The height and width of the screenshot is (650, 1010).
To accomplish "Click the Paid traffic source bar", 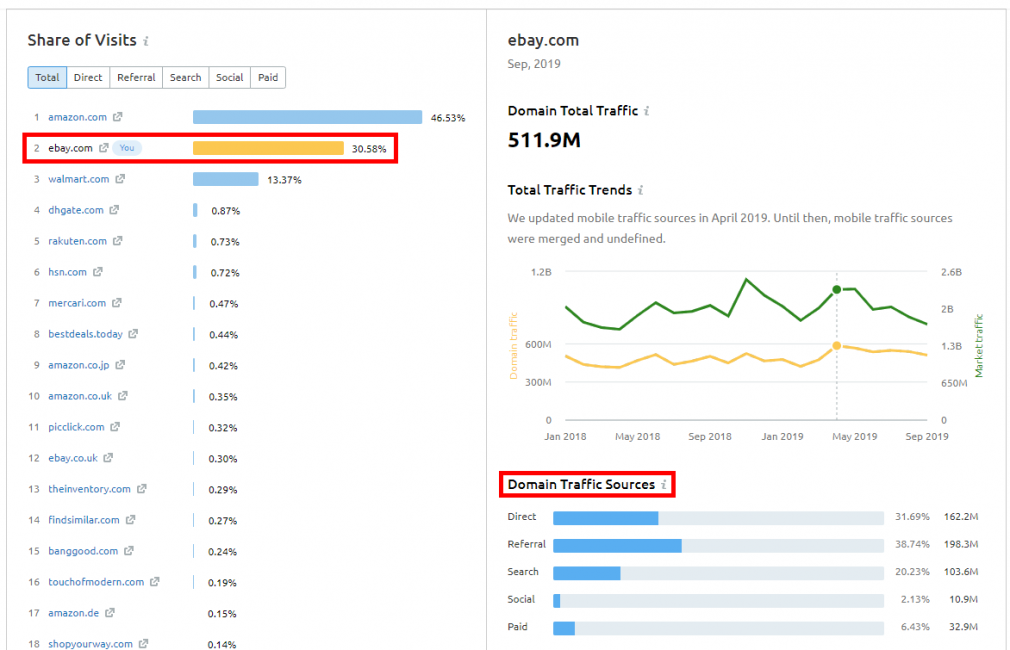I will tap(718, 627).
